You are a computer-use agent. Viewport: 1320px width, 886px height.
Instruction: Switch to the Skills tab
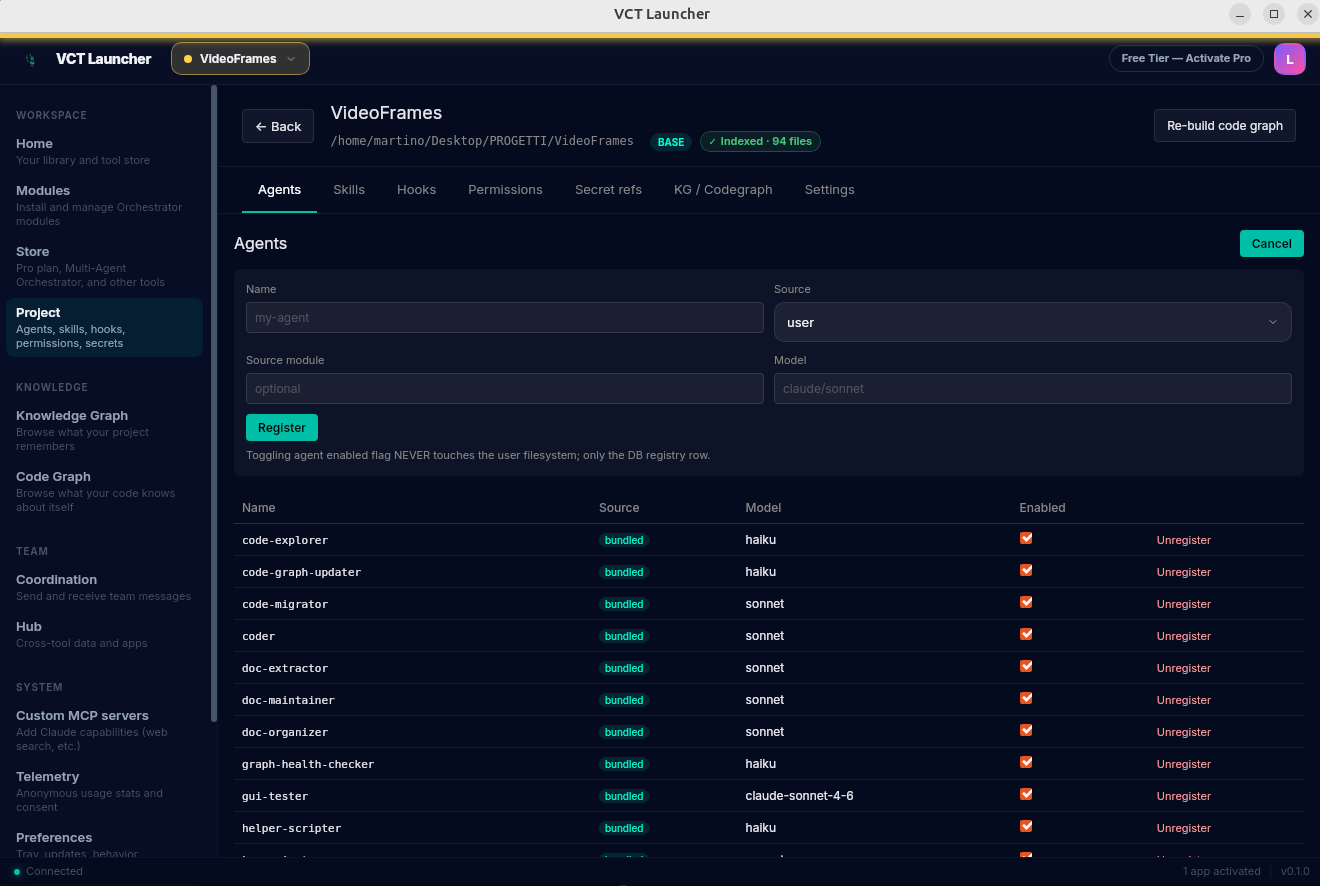pos(349,189)
